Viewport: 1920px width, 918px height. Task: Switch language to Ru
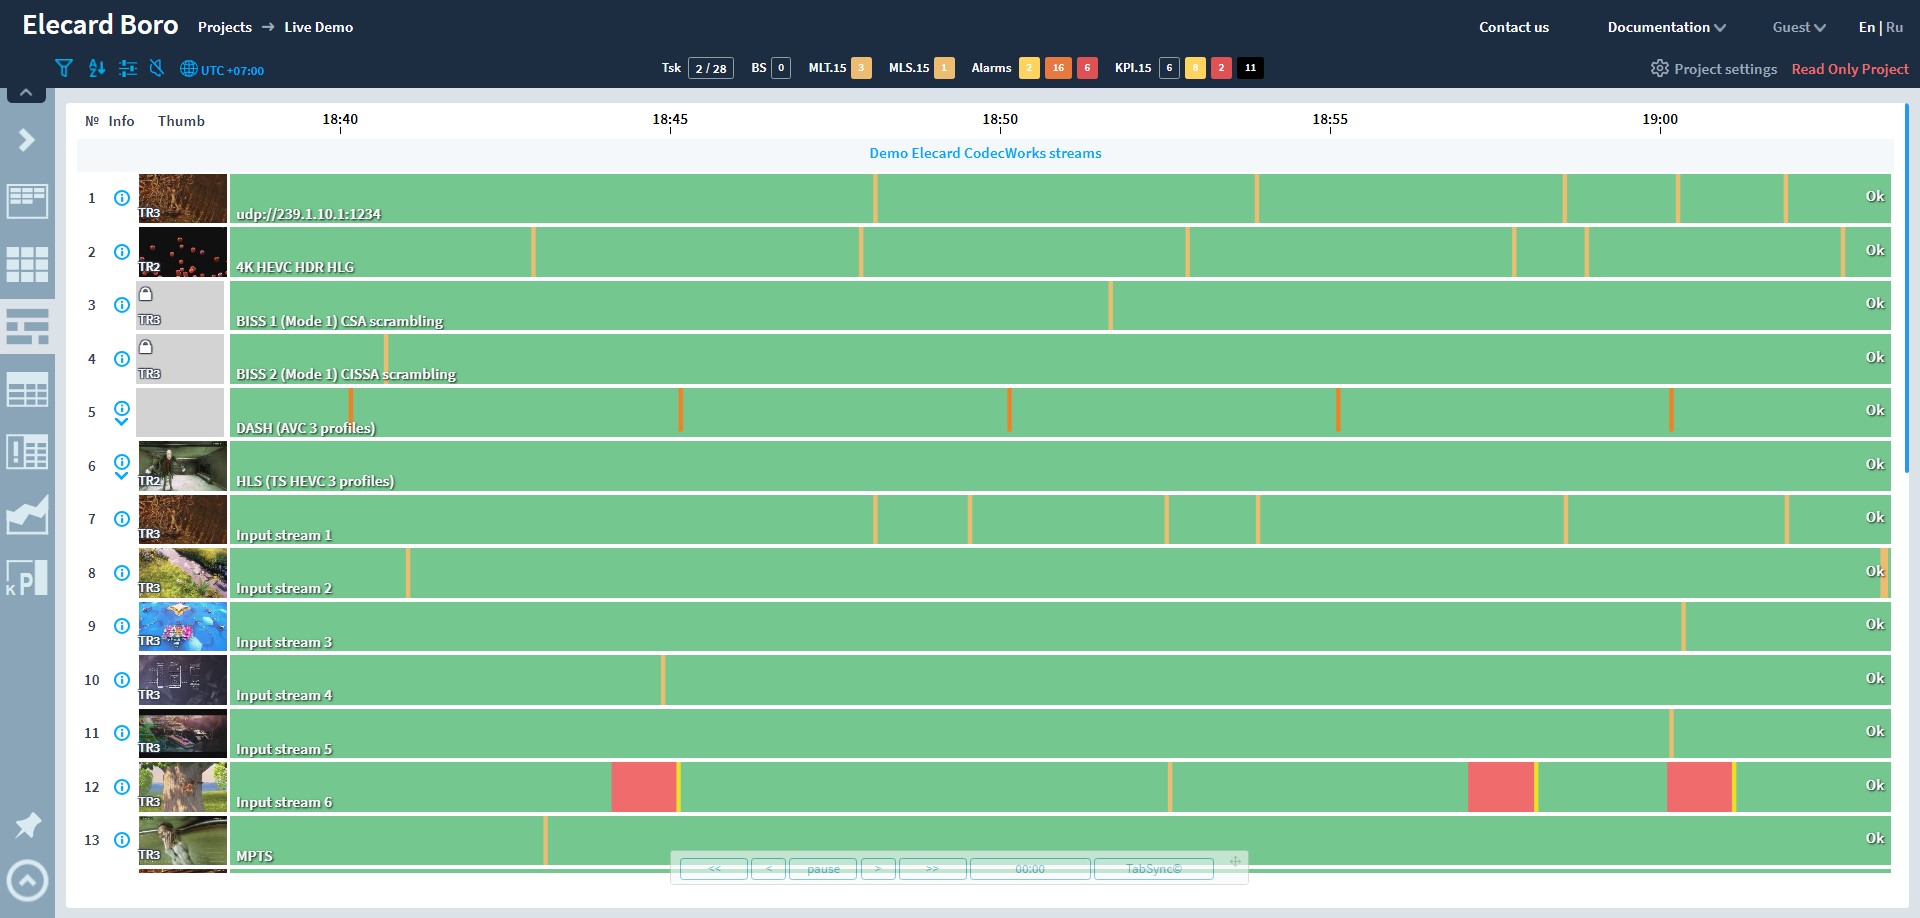coord(1895,27)
